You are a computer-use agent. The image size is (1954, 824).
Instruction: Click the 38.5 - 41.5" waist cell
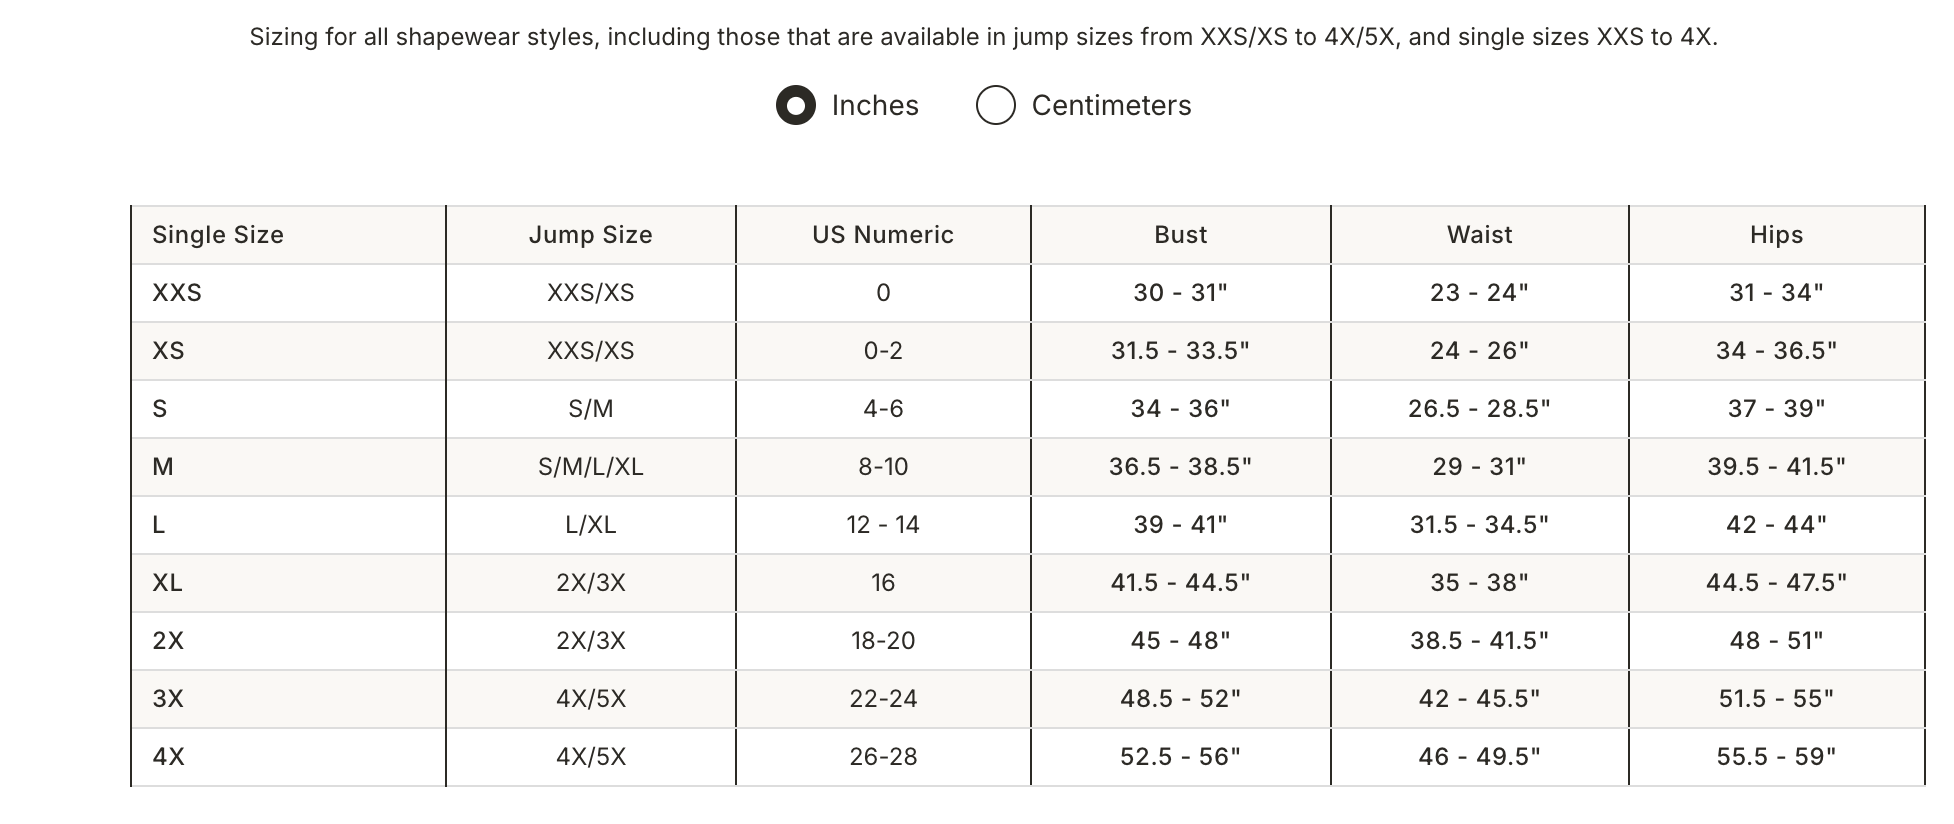point(1479,641)
